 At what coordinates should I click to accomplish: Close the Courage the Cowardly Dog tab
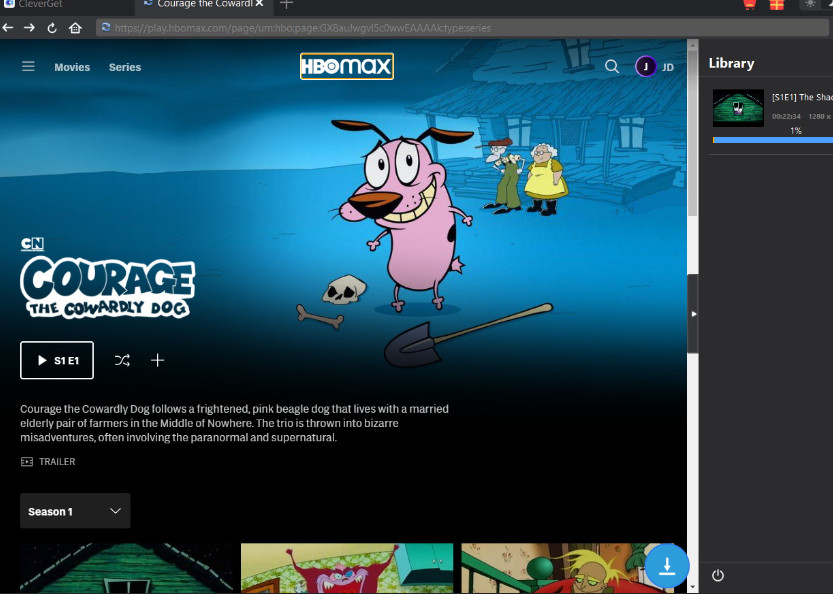[x=259, y=4]
